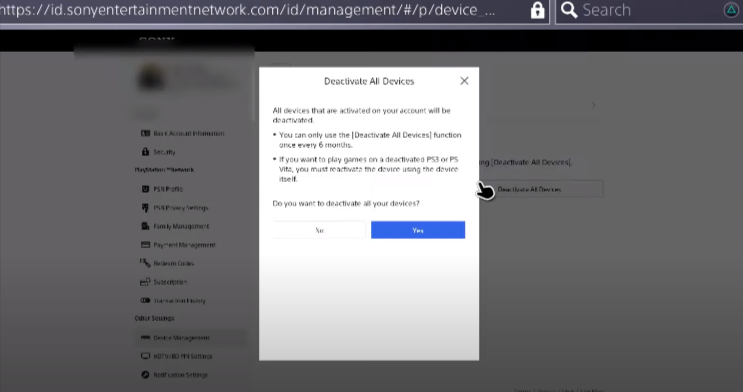Screen dimensions: 743x392
Task: Click the Transaction History icon
Action: click(145, 300)
